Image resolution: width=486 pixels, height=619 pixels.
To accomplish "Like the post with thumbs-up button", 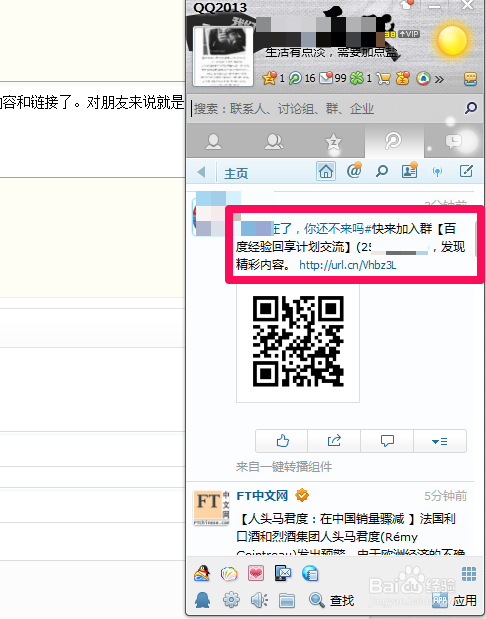I will (x=282, y=441).
